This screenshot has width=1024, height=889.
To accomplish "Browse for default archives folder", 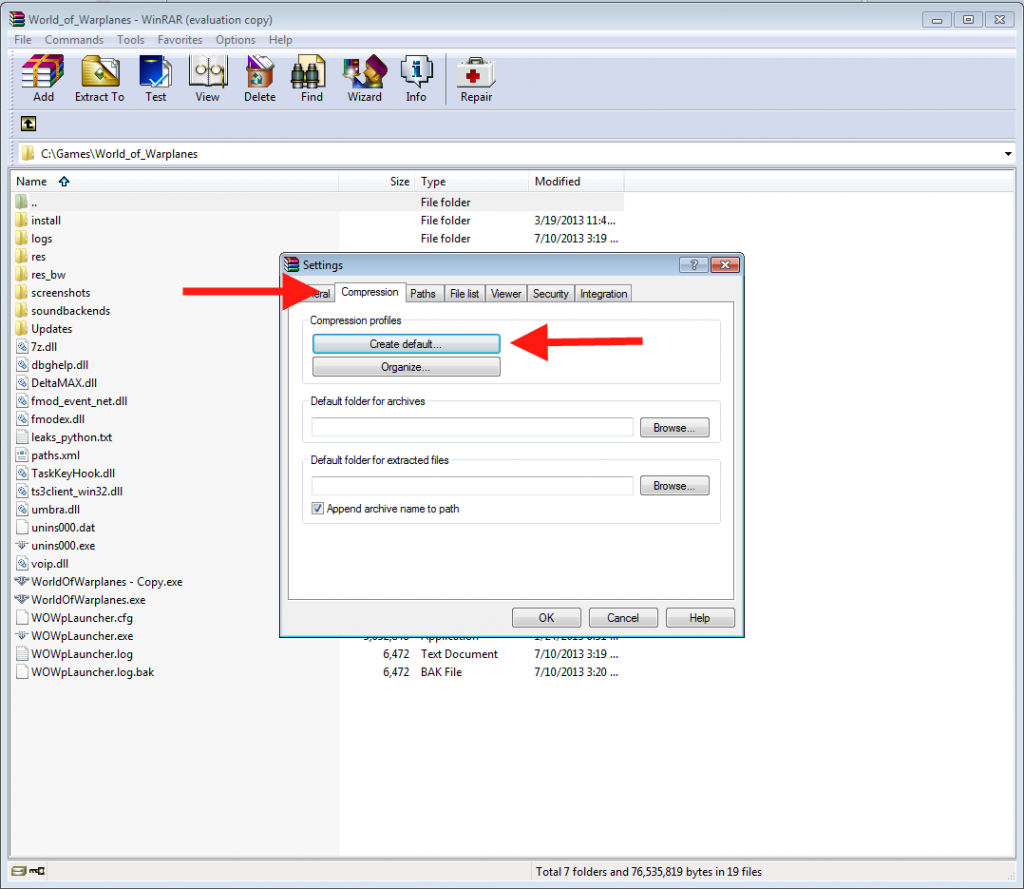I will 674,428.
